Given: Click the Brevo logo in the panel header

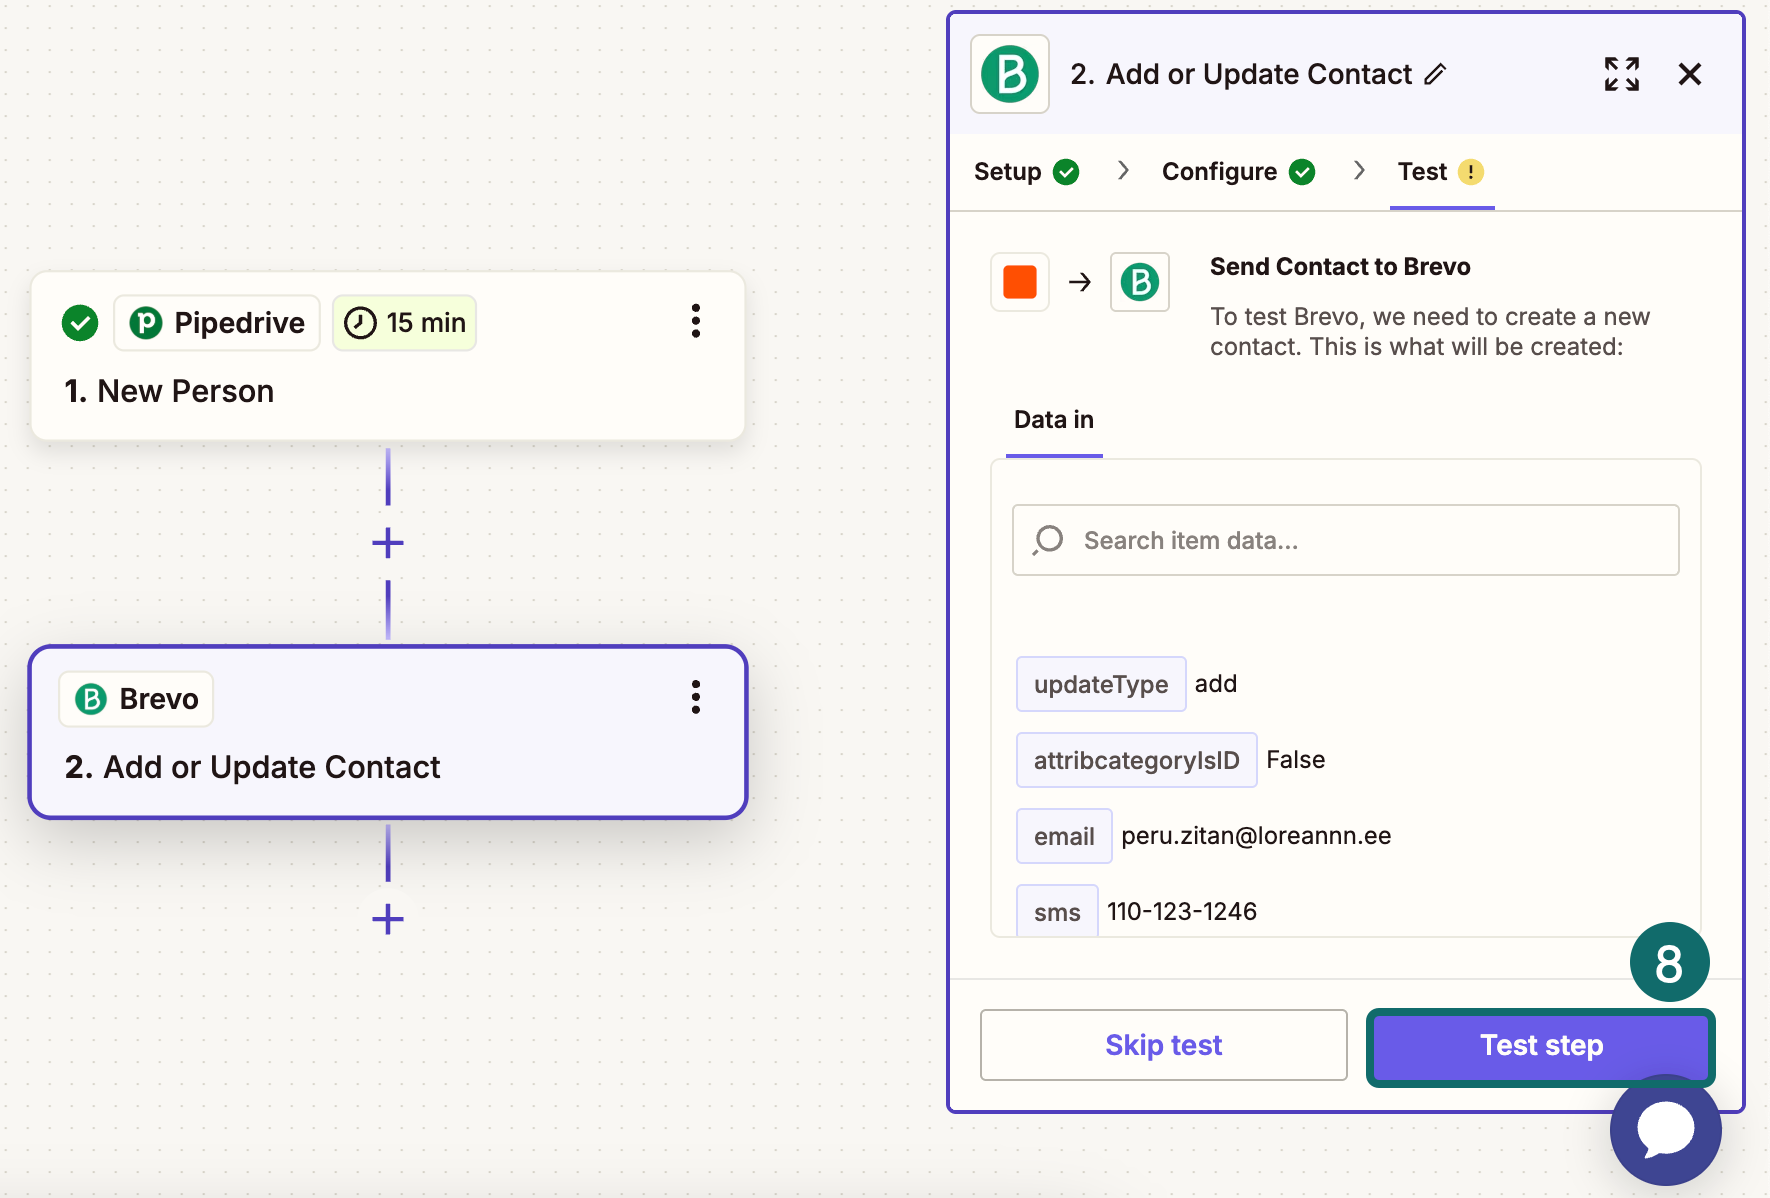Looking at the screenshot, I should 1010,74.
